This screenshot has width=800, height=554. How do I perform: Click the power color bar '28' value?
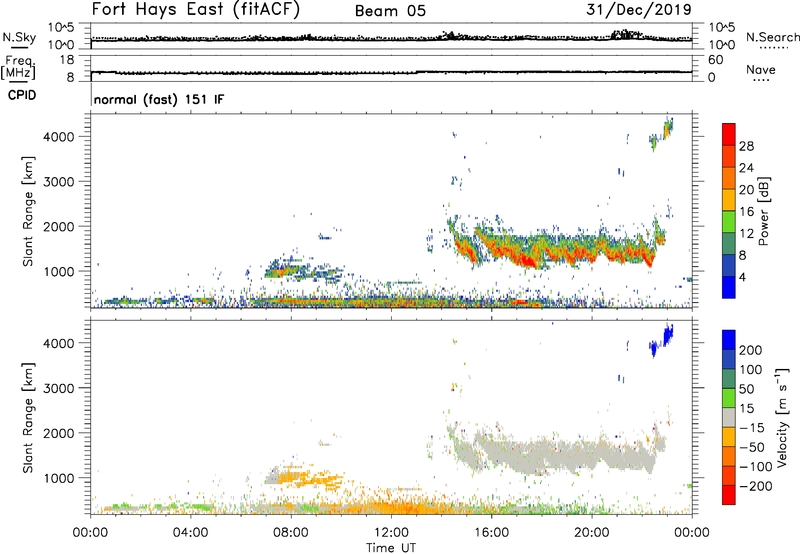coord(746,146)
